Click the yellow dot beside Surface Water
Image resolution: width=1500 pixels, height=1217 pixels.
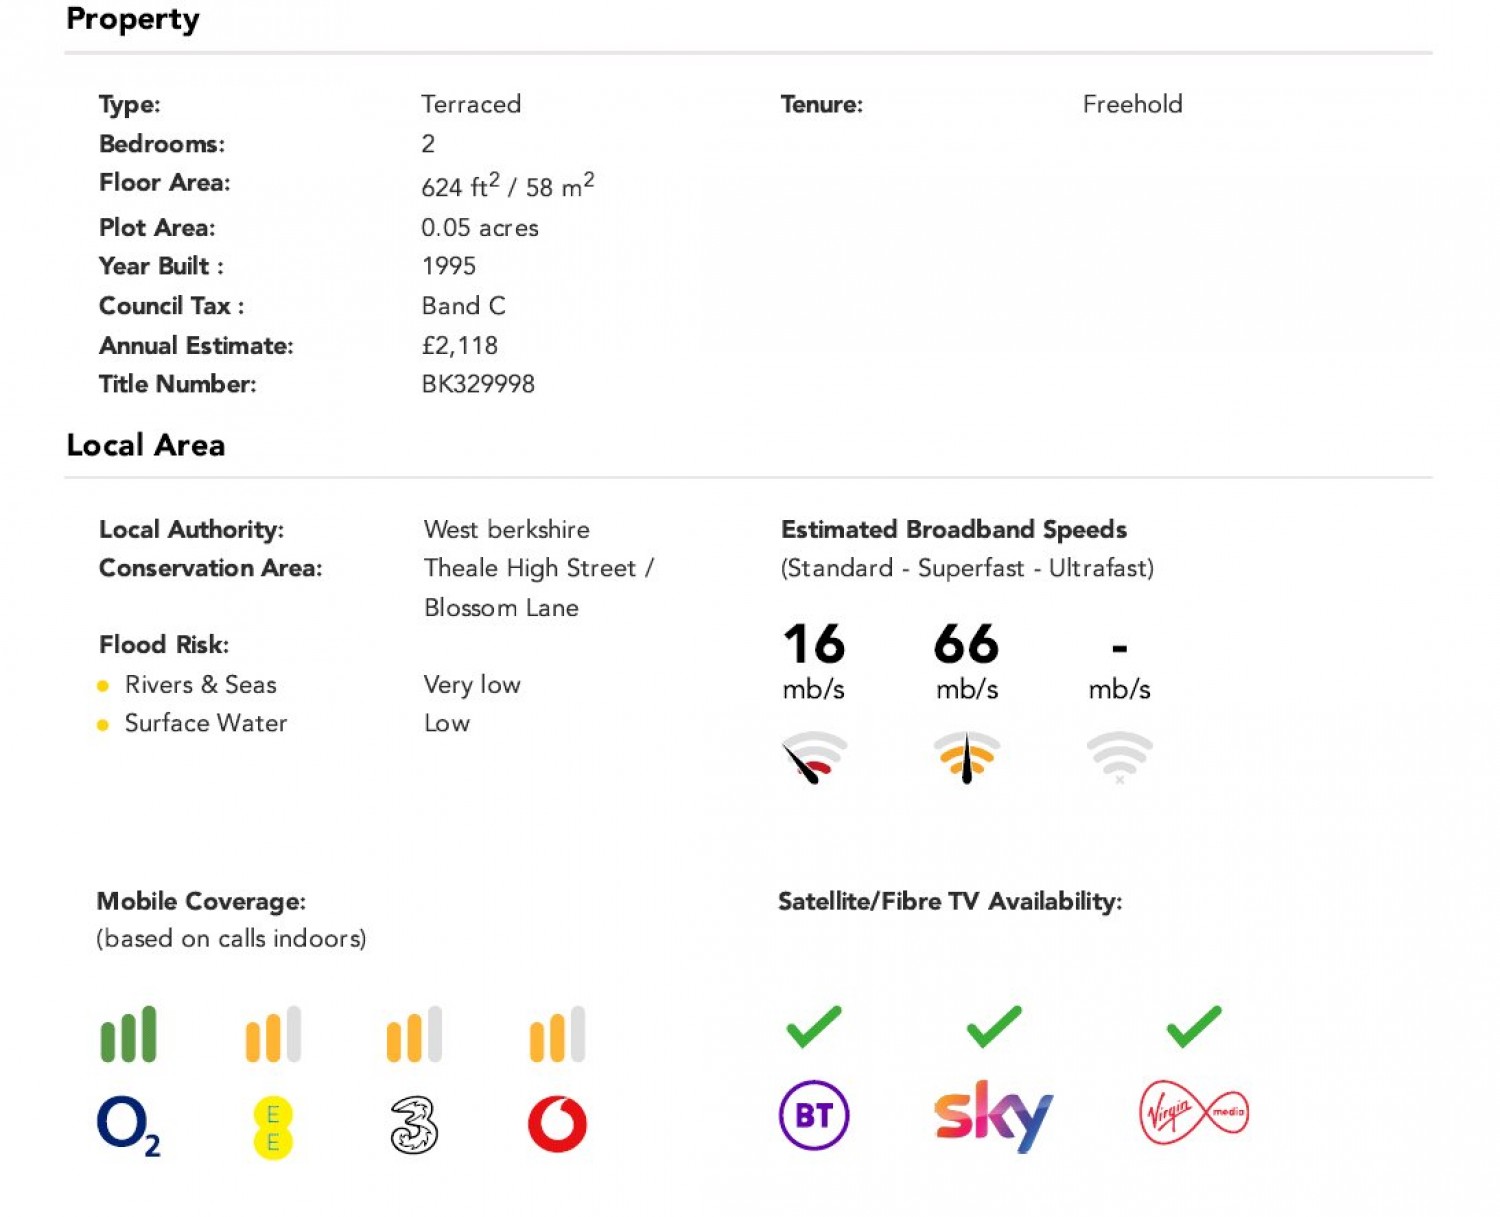click(x=102, y=725)
